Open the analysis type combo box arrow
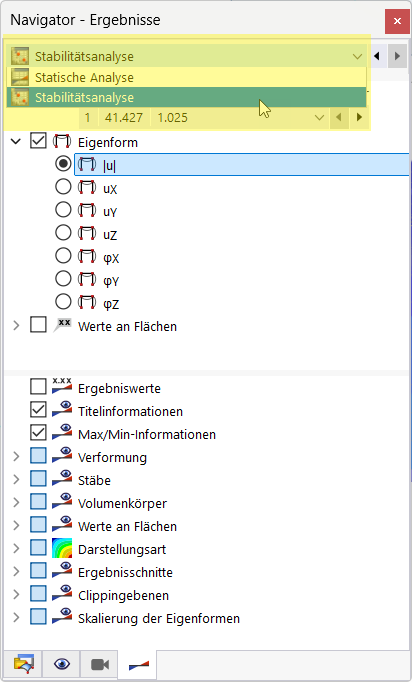412x682 pixels. 357,57
